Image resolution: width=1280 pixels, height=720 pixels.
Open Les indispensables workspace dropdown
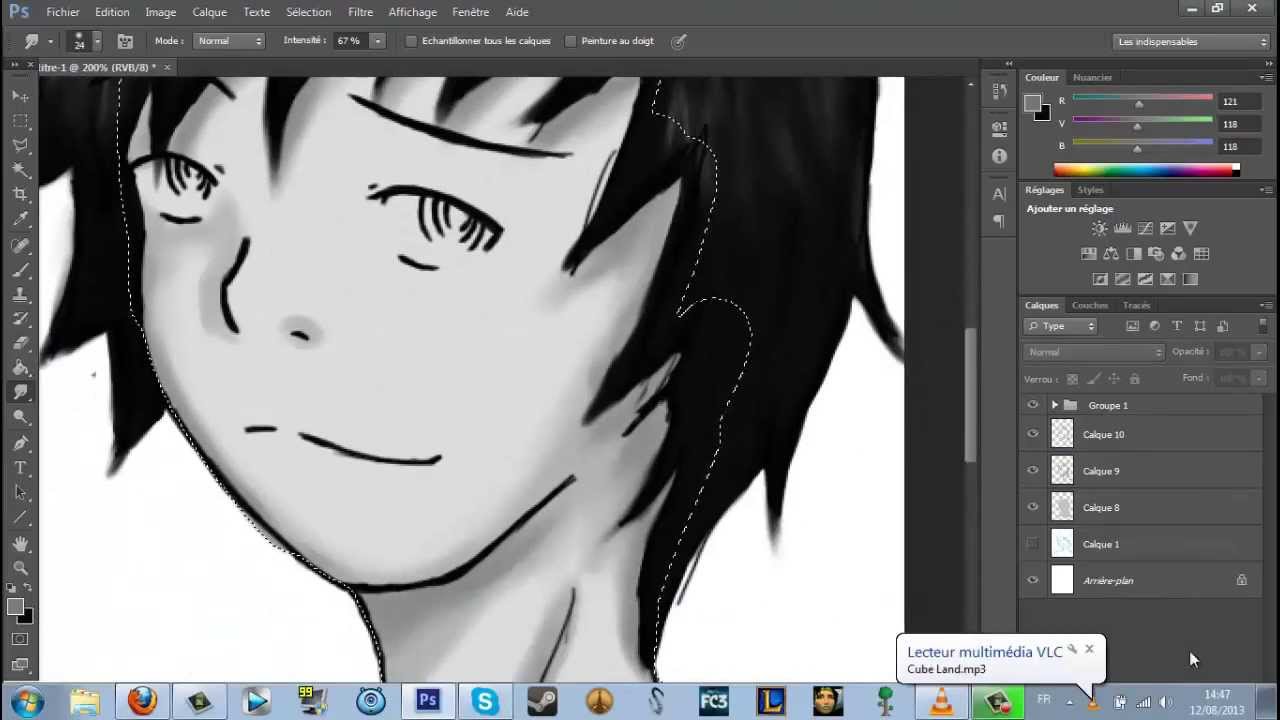tap(1191, 42)
